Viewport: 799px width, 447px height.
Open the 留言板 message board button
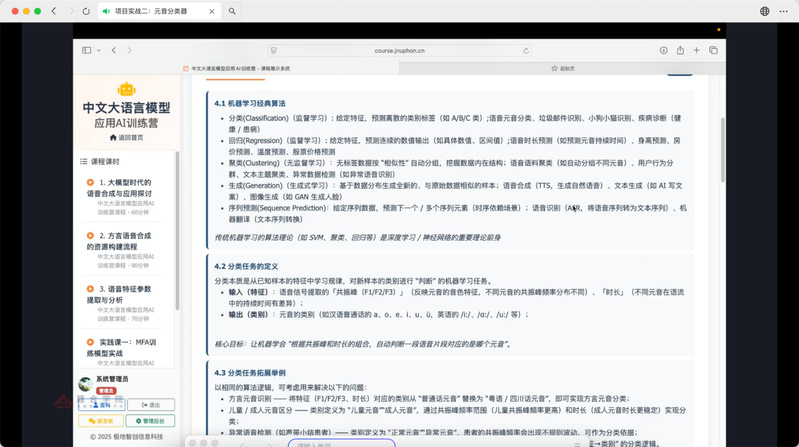101,421
